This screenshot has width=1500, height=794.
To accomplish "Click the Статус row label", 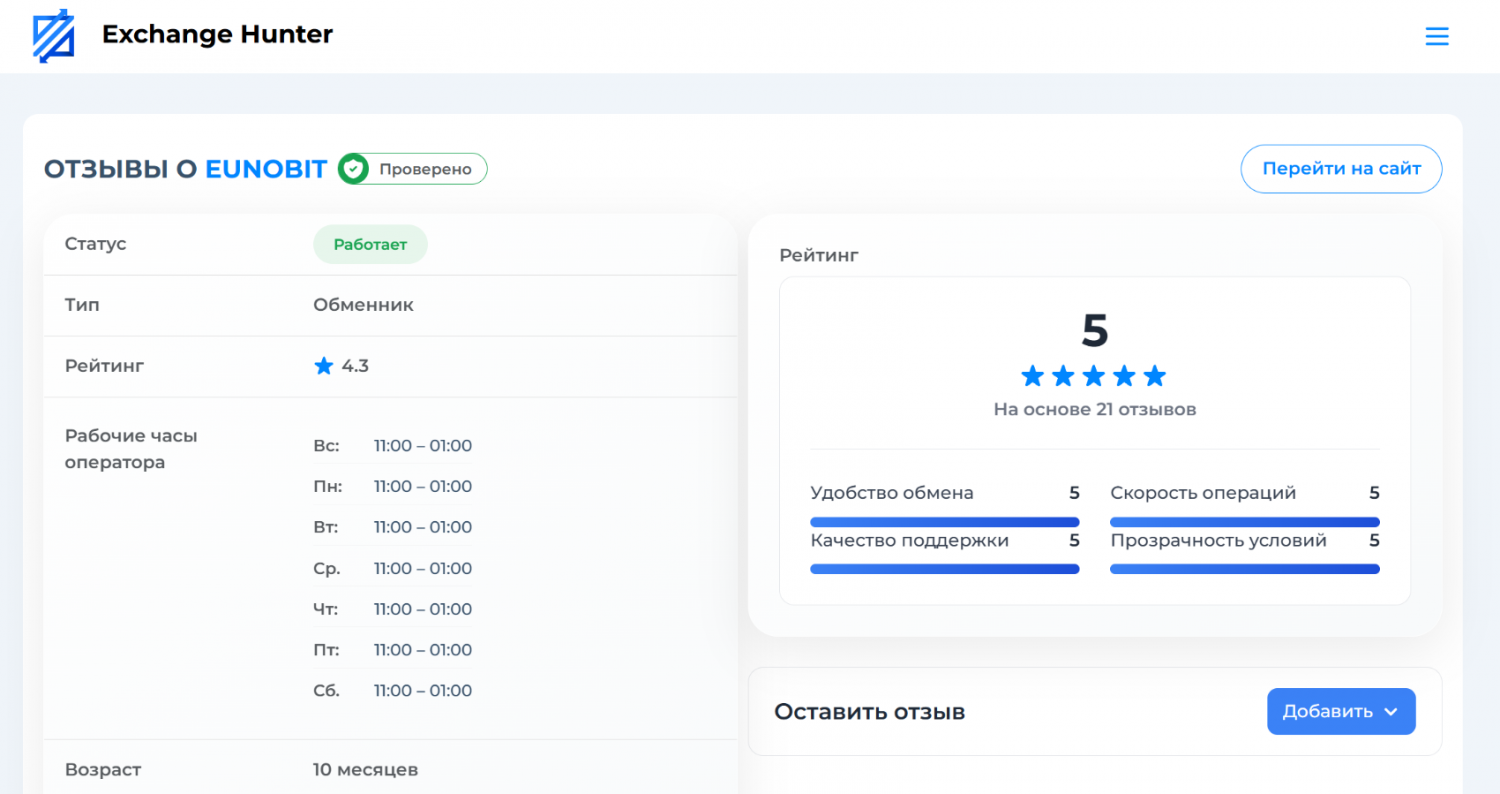I will tap(96, 244).
